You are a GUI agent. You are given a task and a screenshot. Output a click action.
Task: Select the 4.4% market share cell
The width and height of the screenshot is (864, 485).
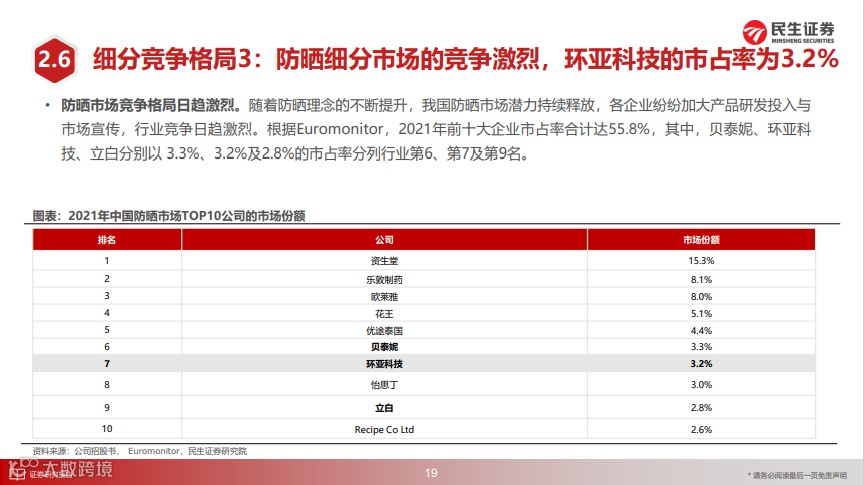(x=701, y=331)
